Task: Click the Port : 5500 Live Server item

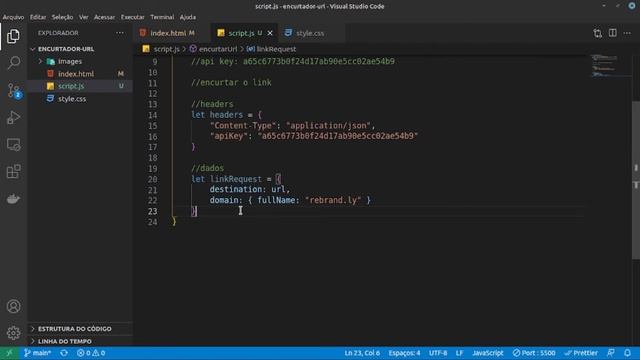Action: 534,353
